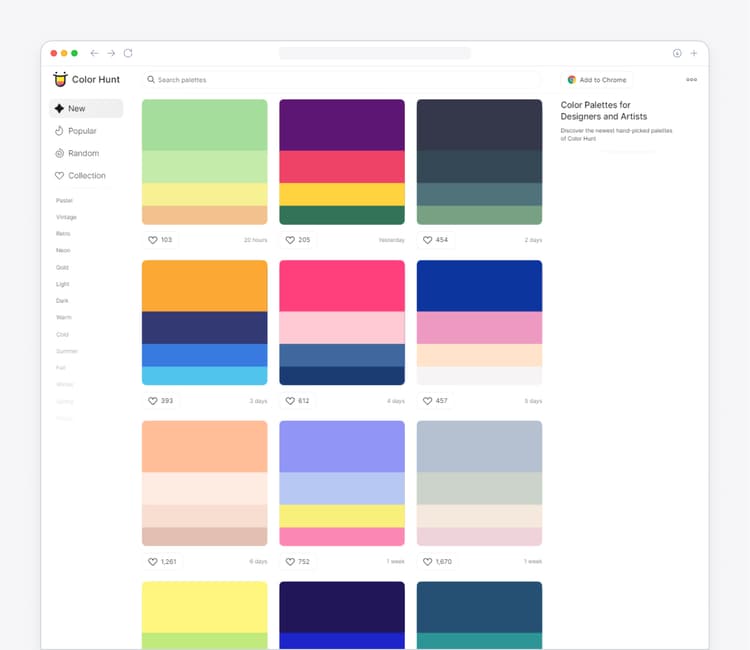Pick the purple strip in the 205-likes palette
Image resolution: width=750 pixels, height=650 pixels.
coord(342,125)
